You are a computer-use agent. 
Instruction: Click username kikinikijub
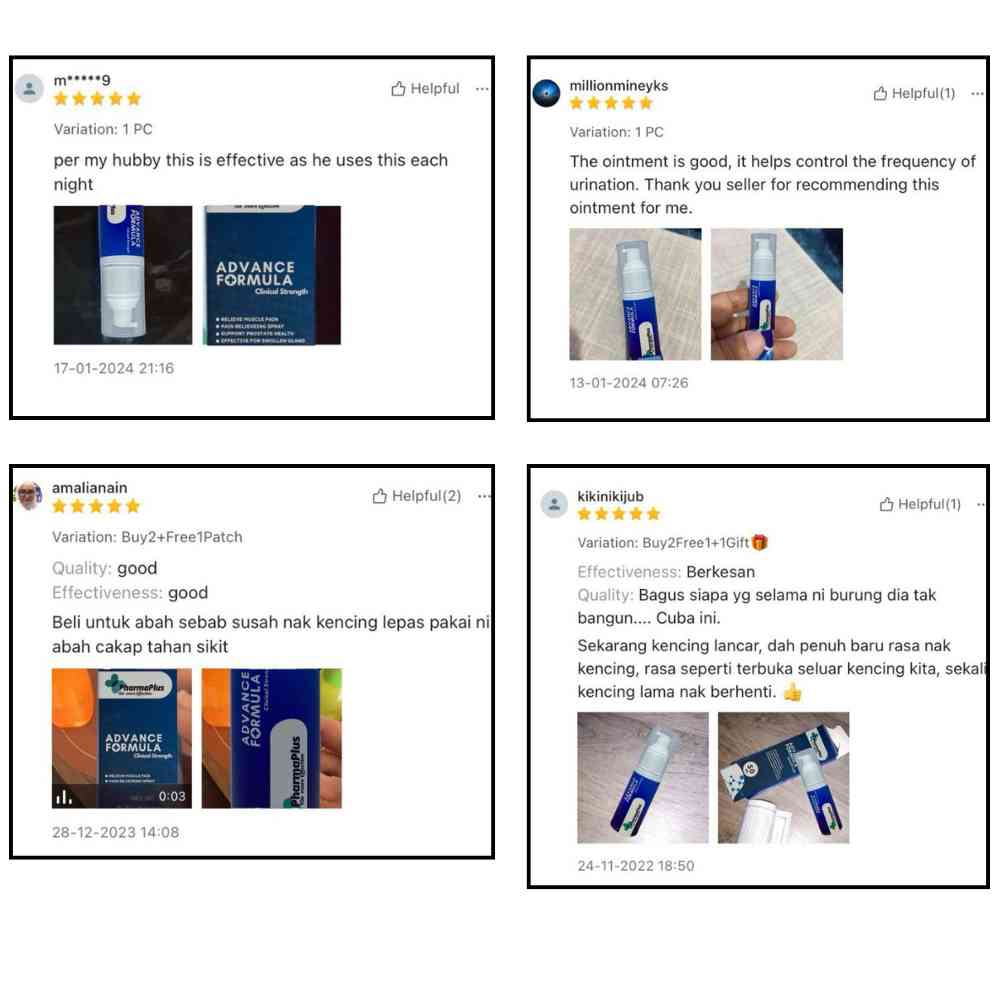tap(610, 496)
